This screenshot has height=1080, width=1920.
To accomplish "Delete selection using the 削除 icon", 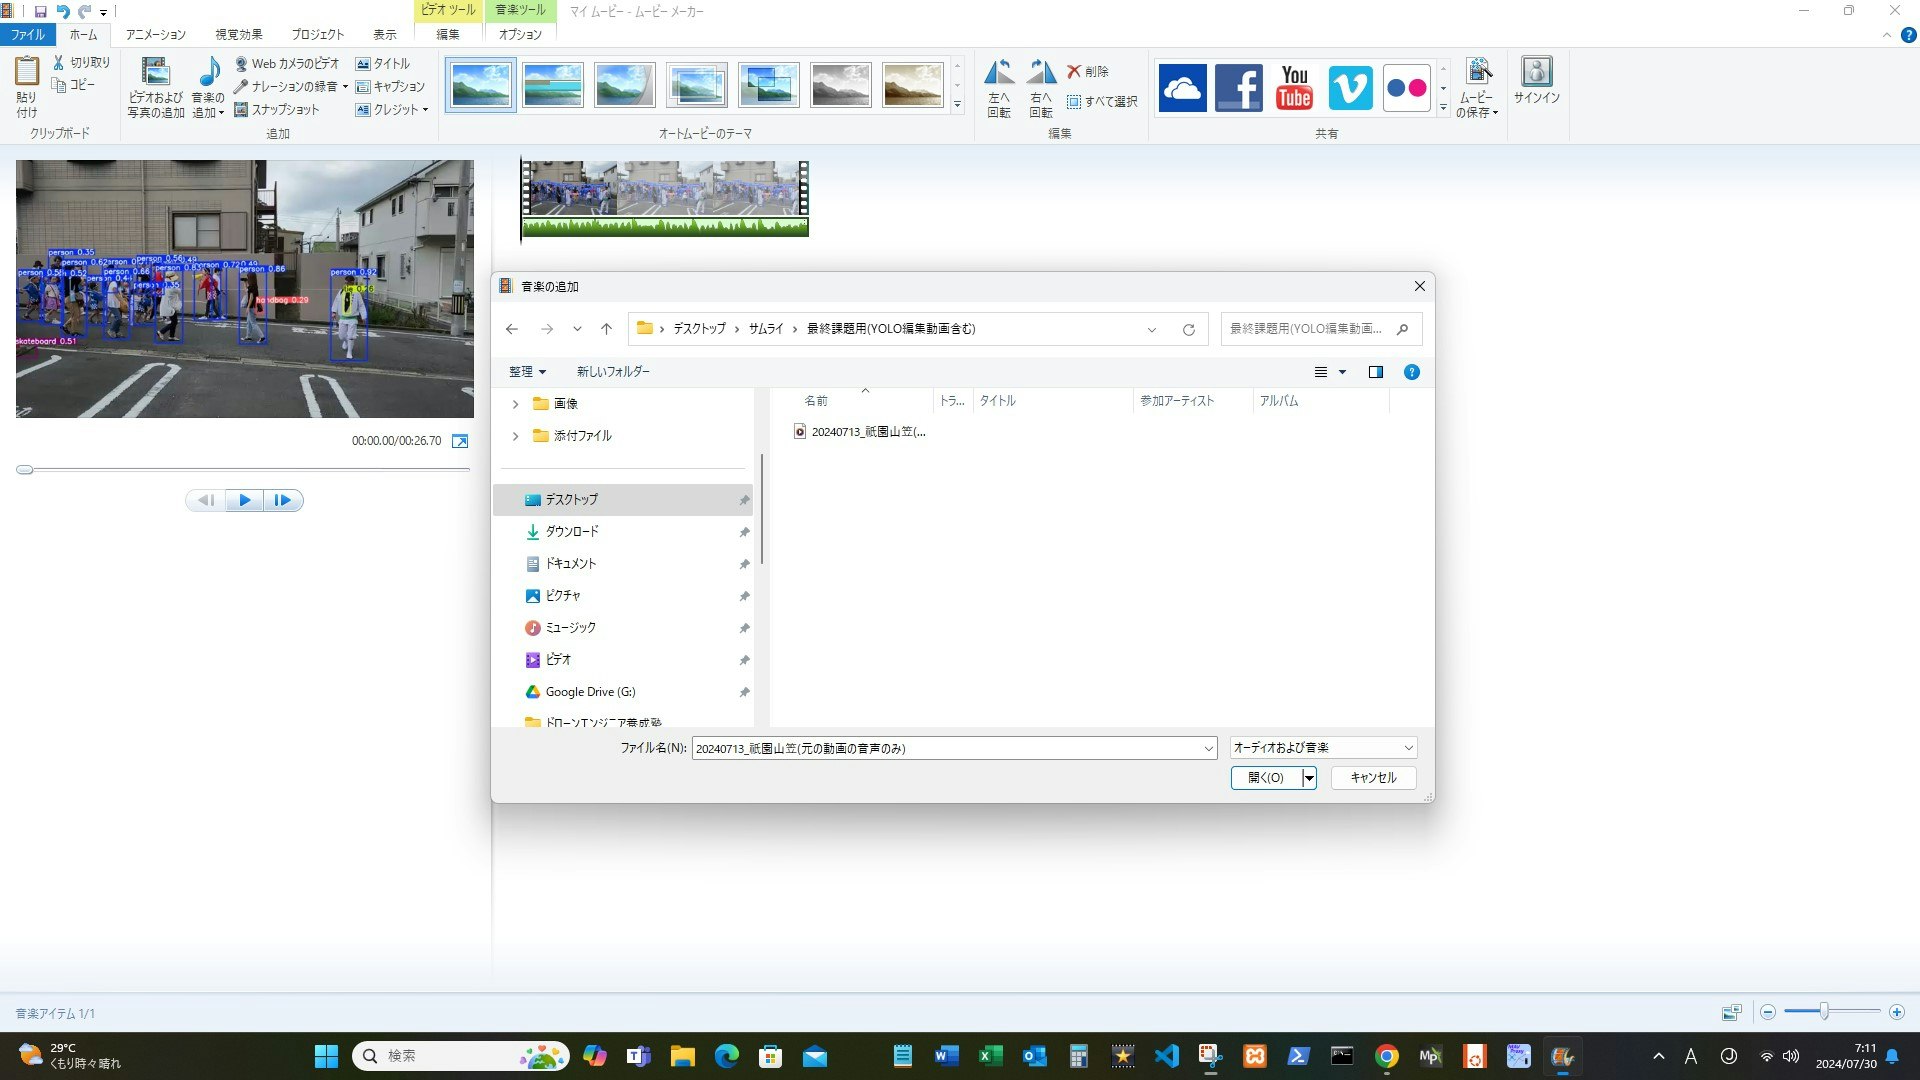I will click(x=1090, y=71).
